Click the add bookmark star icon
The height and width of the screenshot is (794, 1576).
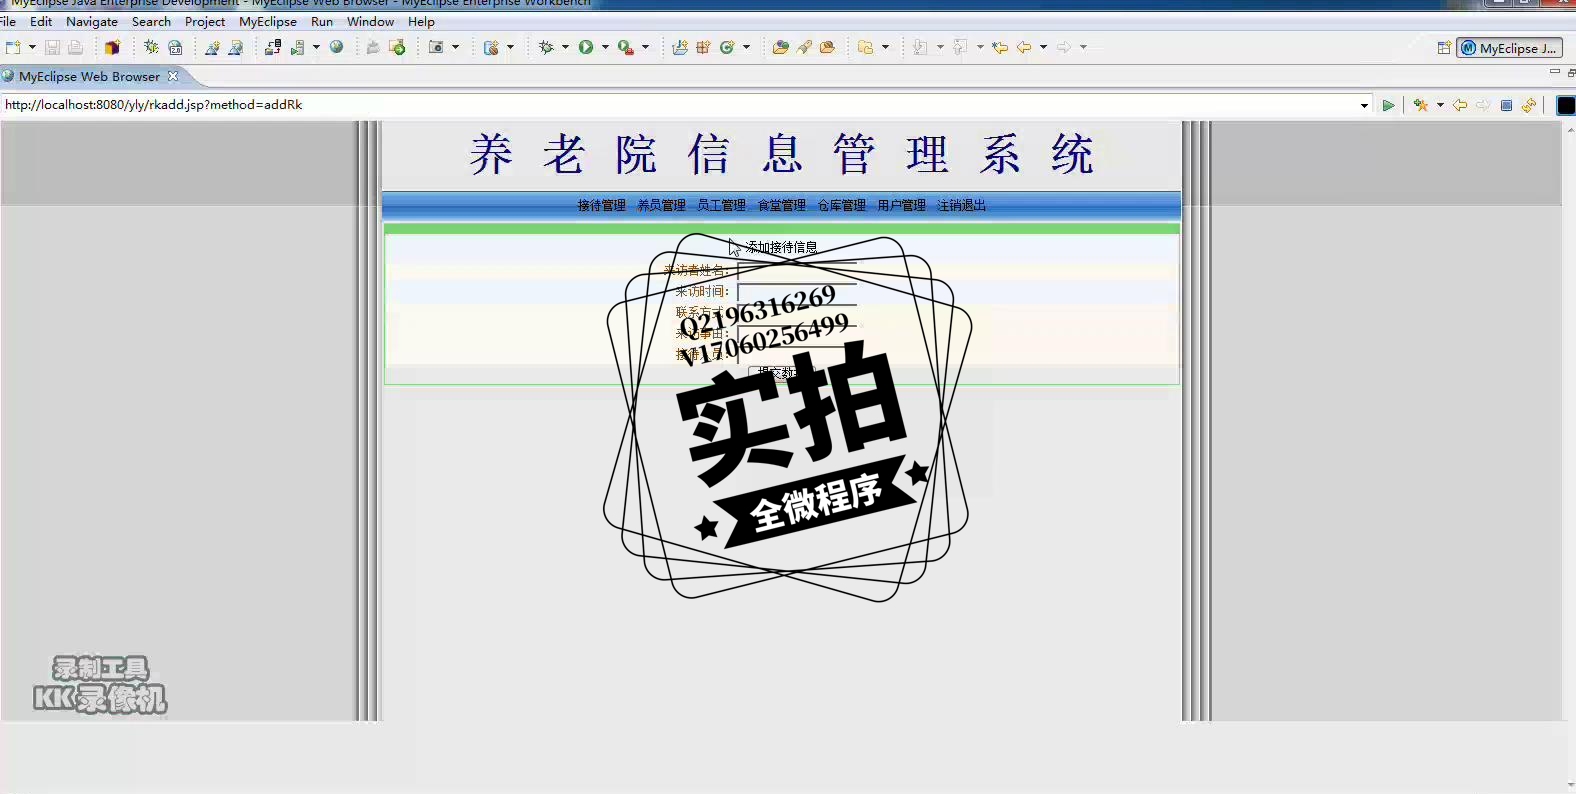tap(1420, 105)
